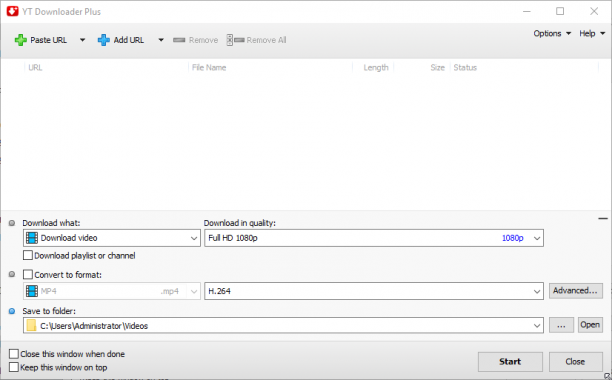Click the Close button at bottom right

coord(575,362)
